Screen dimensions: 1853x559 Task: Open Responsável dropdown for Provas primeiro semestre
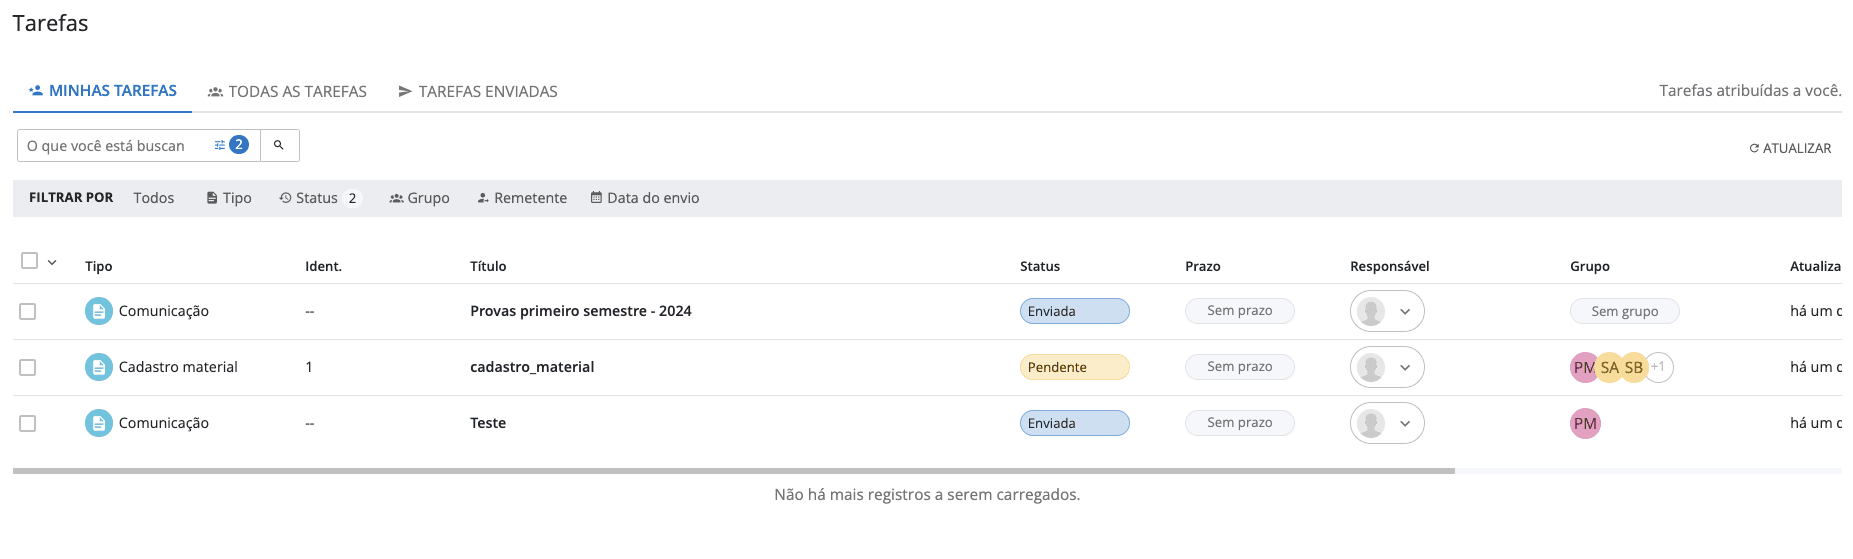click(x=1387, y=311)
